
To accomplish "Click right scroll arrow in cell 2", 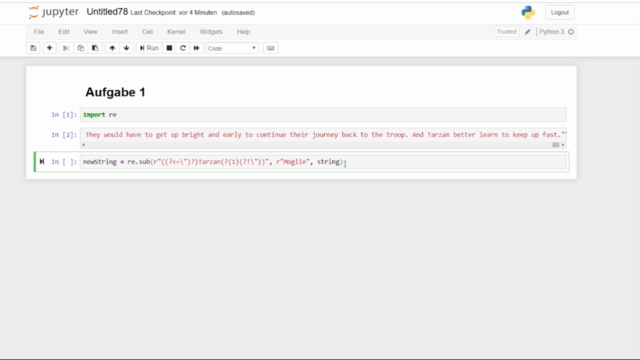I will 563,145.
